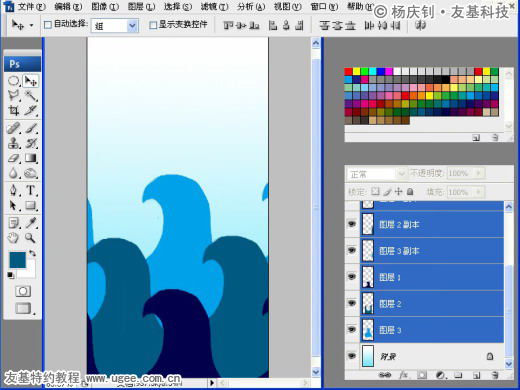The image size is (520, 390).
Task: Create new layer group icon
Action: (458, 375)
